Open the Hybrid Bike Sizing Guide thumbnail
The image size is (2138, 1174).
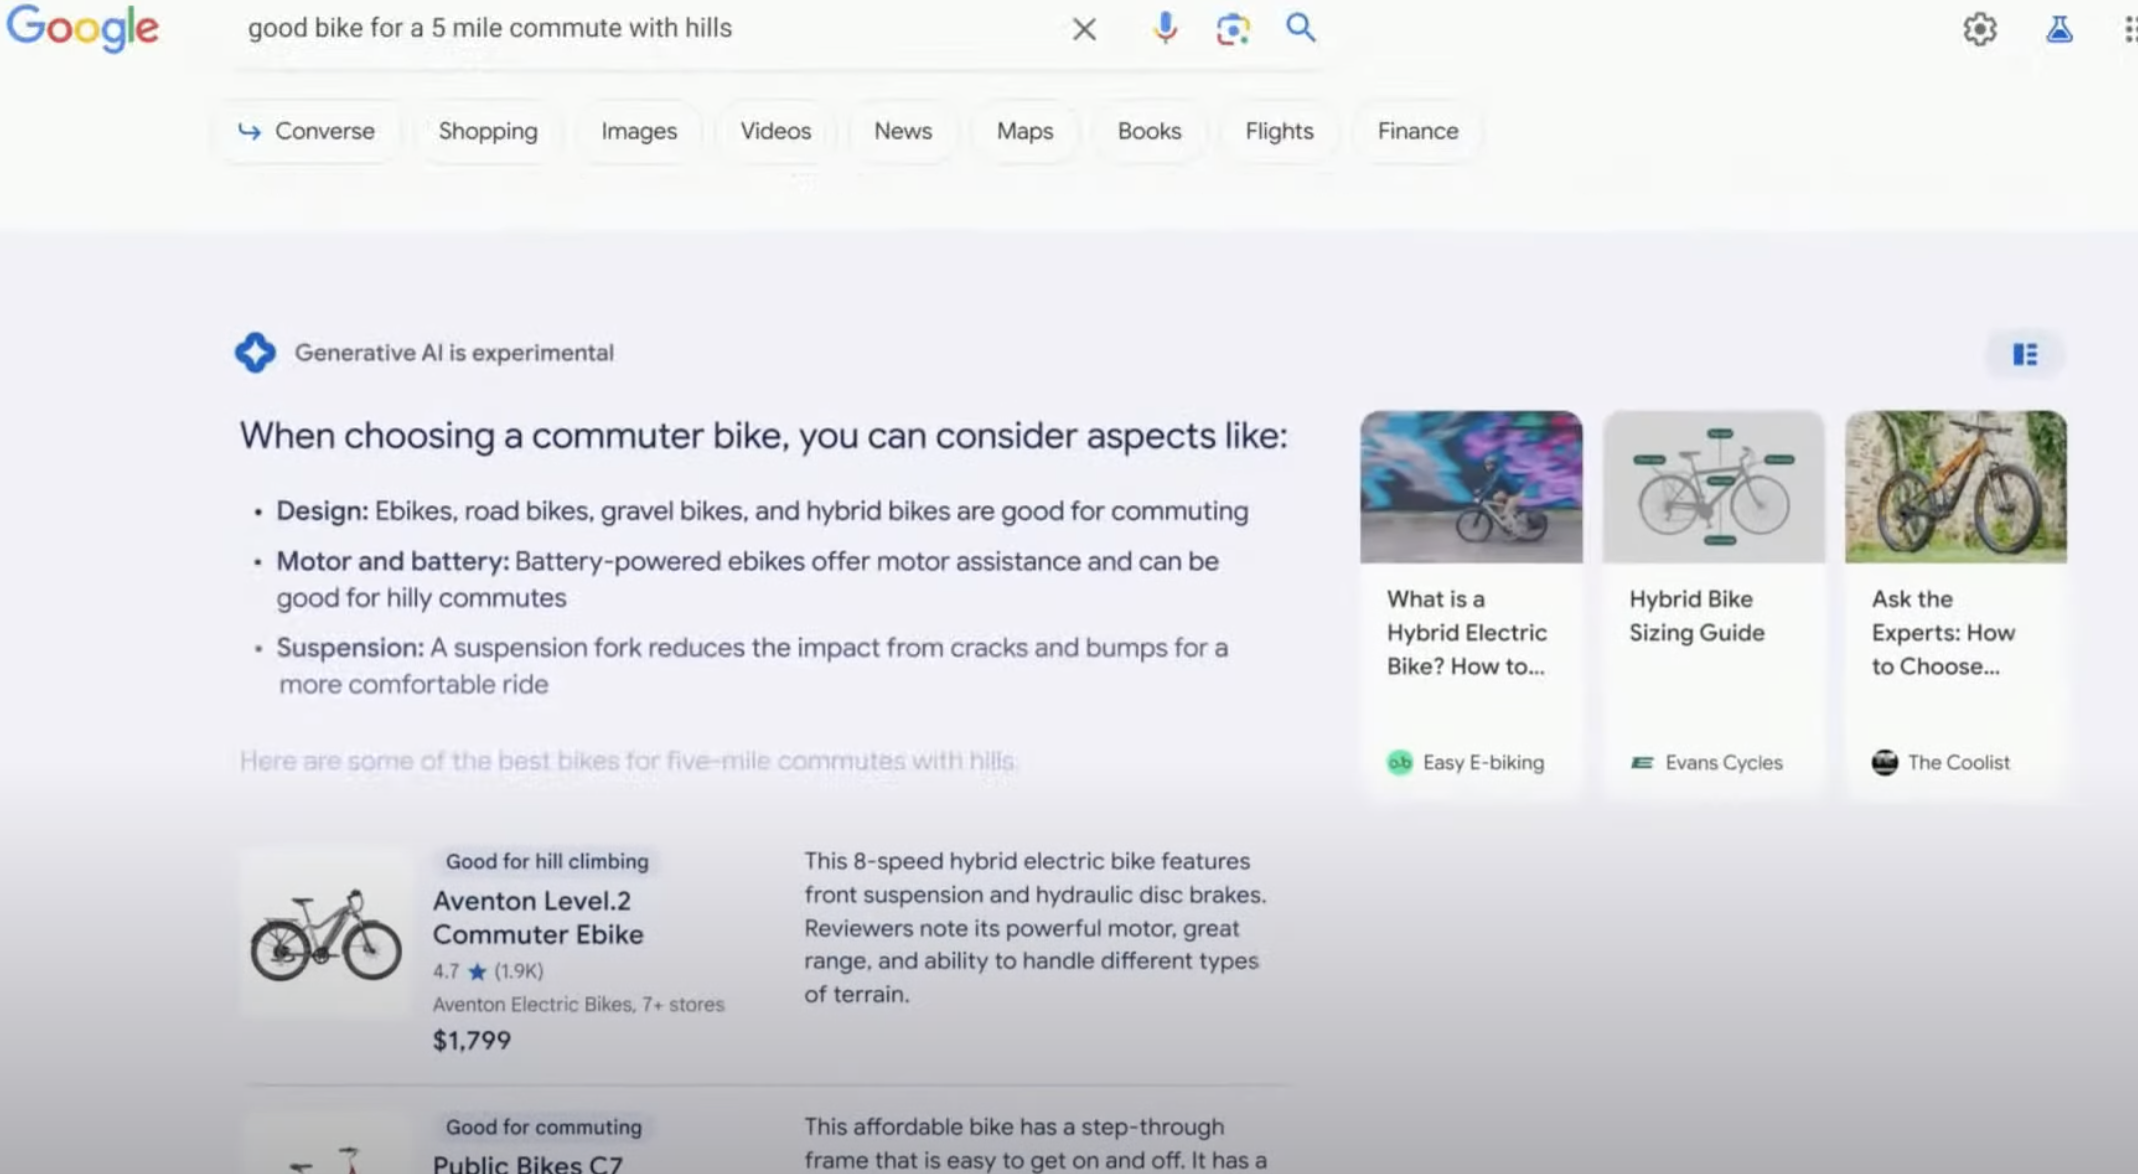(1714, 487)
